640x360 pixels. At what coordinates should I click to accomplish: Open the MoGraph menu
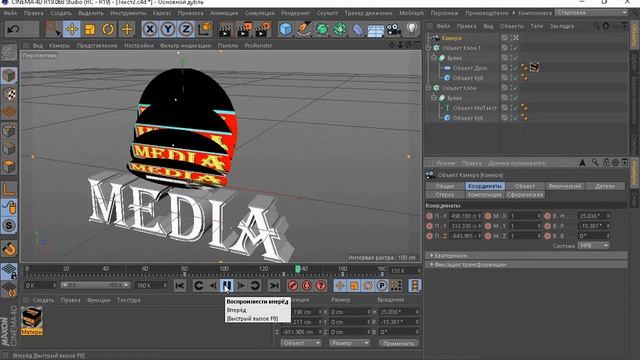411,13
